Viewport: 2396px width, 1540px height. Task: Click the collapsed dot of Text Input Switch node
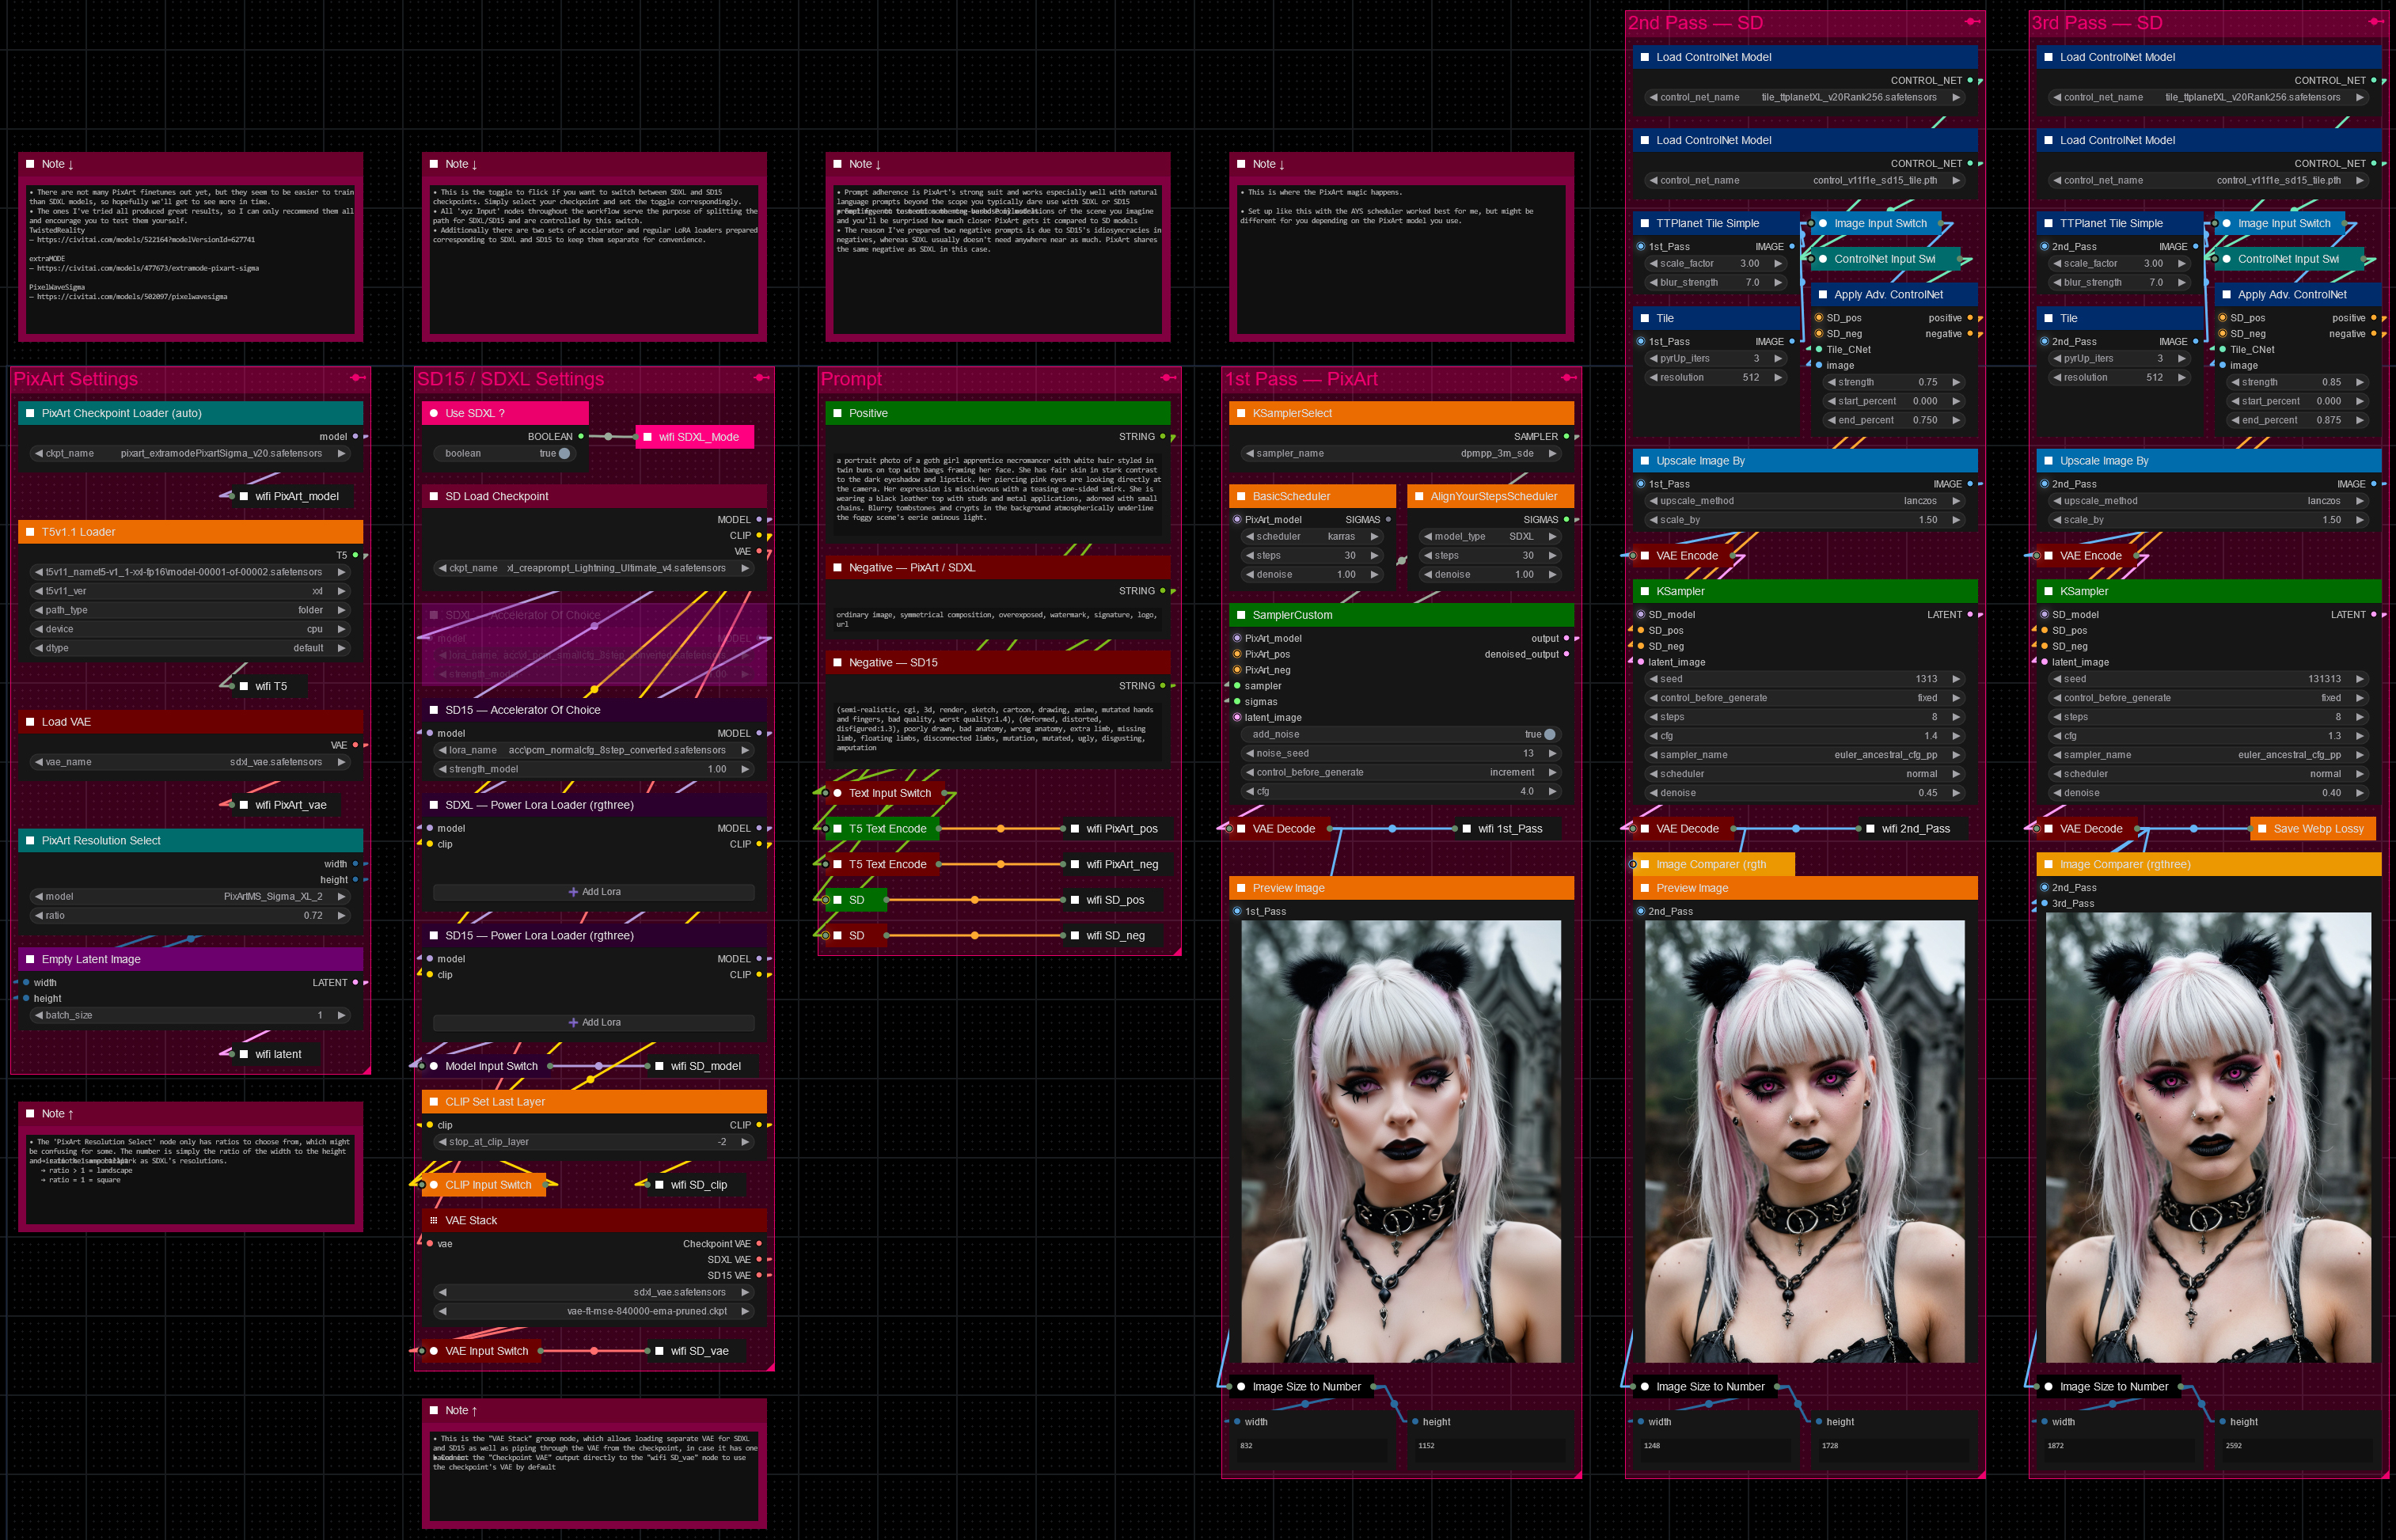pyautogui.click(x=837, y=793)
